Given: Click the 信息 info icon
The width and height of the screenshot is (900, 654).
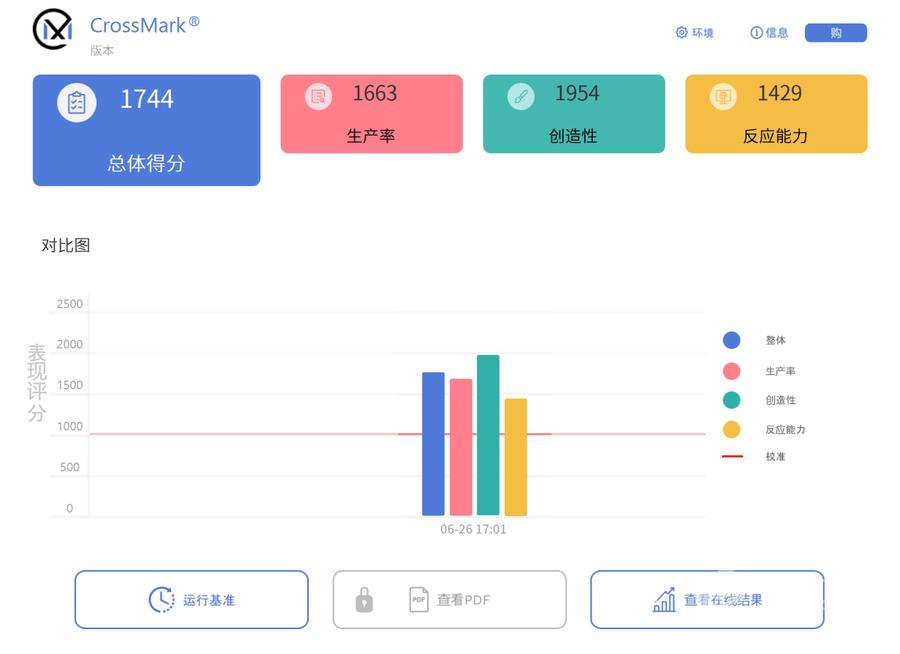Looking at the screenshot, I should 755,32.
